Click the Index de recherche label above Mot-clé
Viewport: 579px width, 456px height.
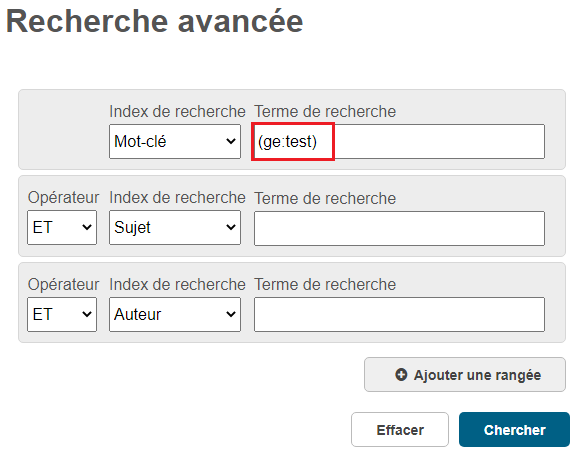click(177, 111)
